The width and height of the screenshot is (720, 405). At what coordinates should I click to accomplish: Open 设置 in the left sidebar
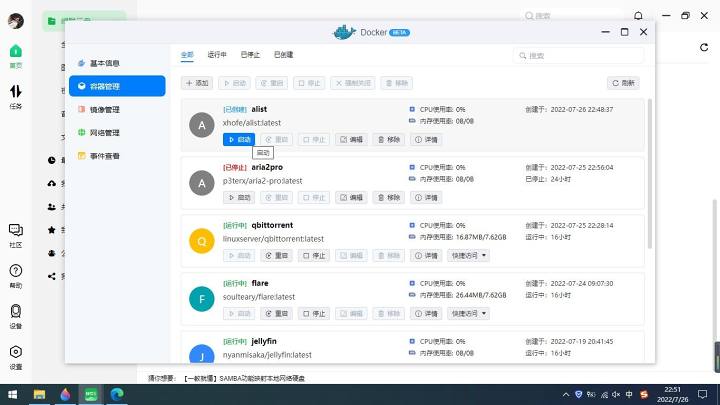point(16,357)
